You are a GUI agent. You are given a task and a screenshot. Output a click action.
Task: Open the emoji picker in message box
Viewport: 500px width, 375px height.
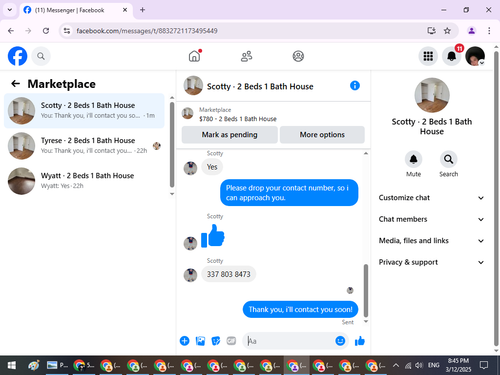click(x=340, y=341)
